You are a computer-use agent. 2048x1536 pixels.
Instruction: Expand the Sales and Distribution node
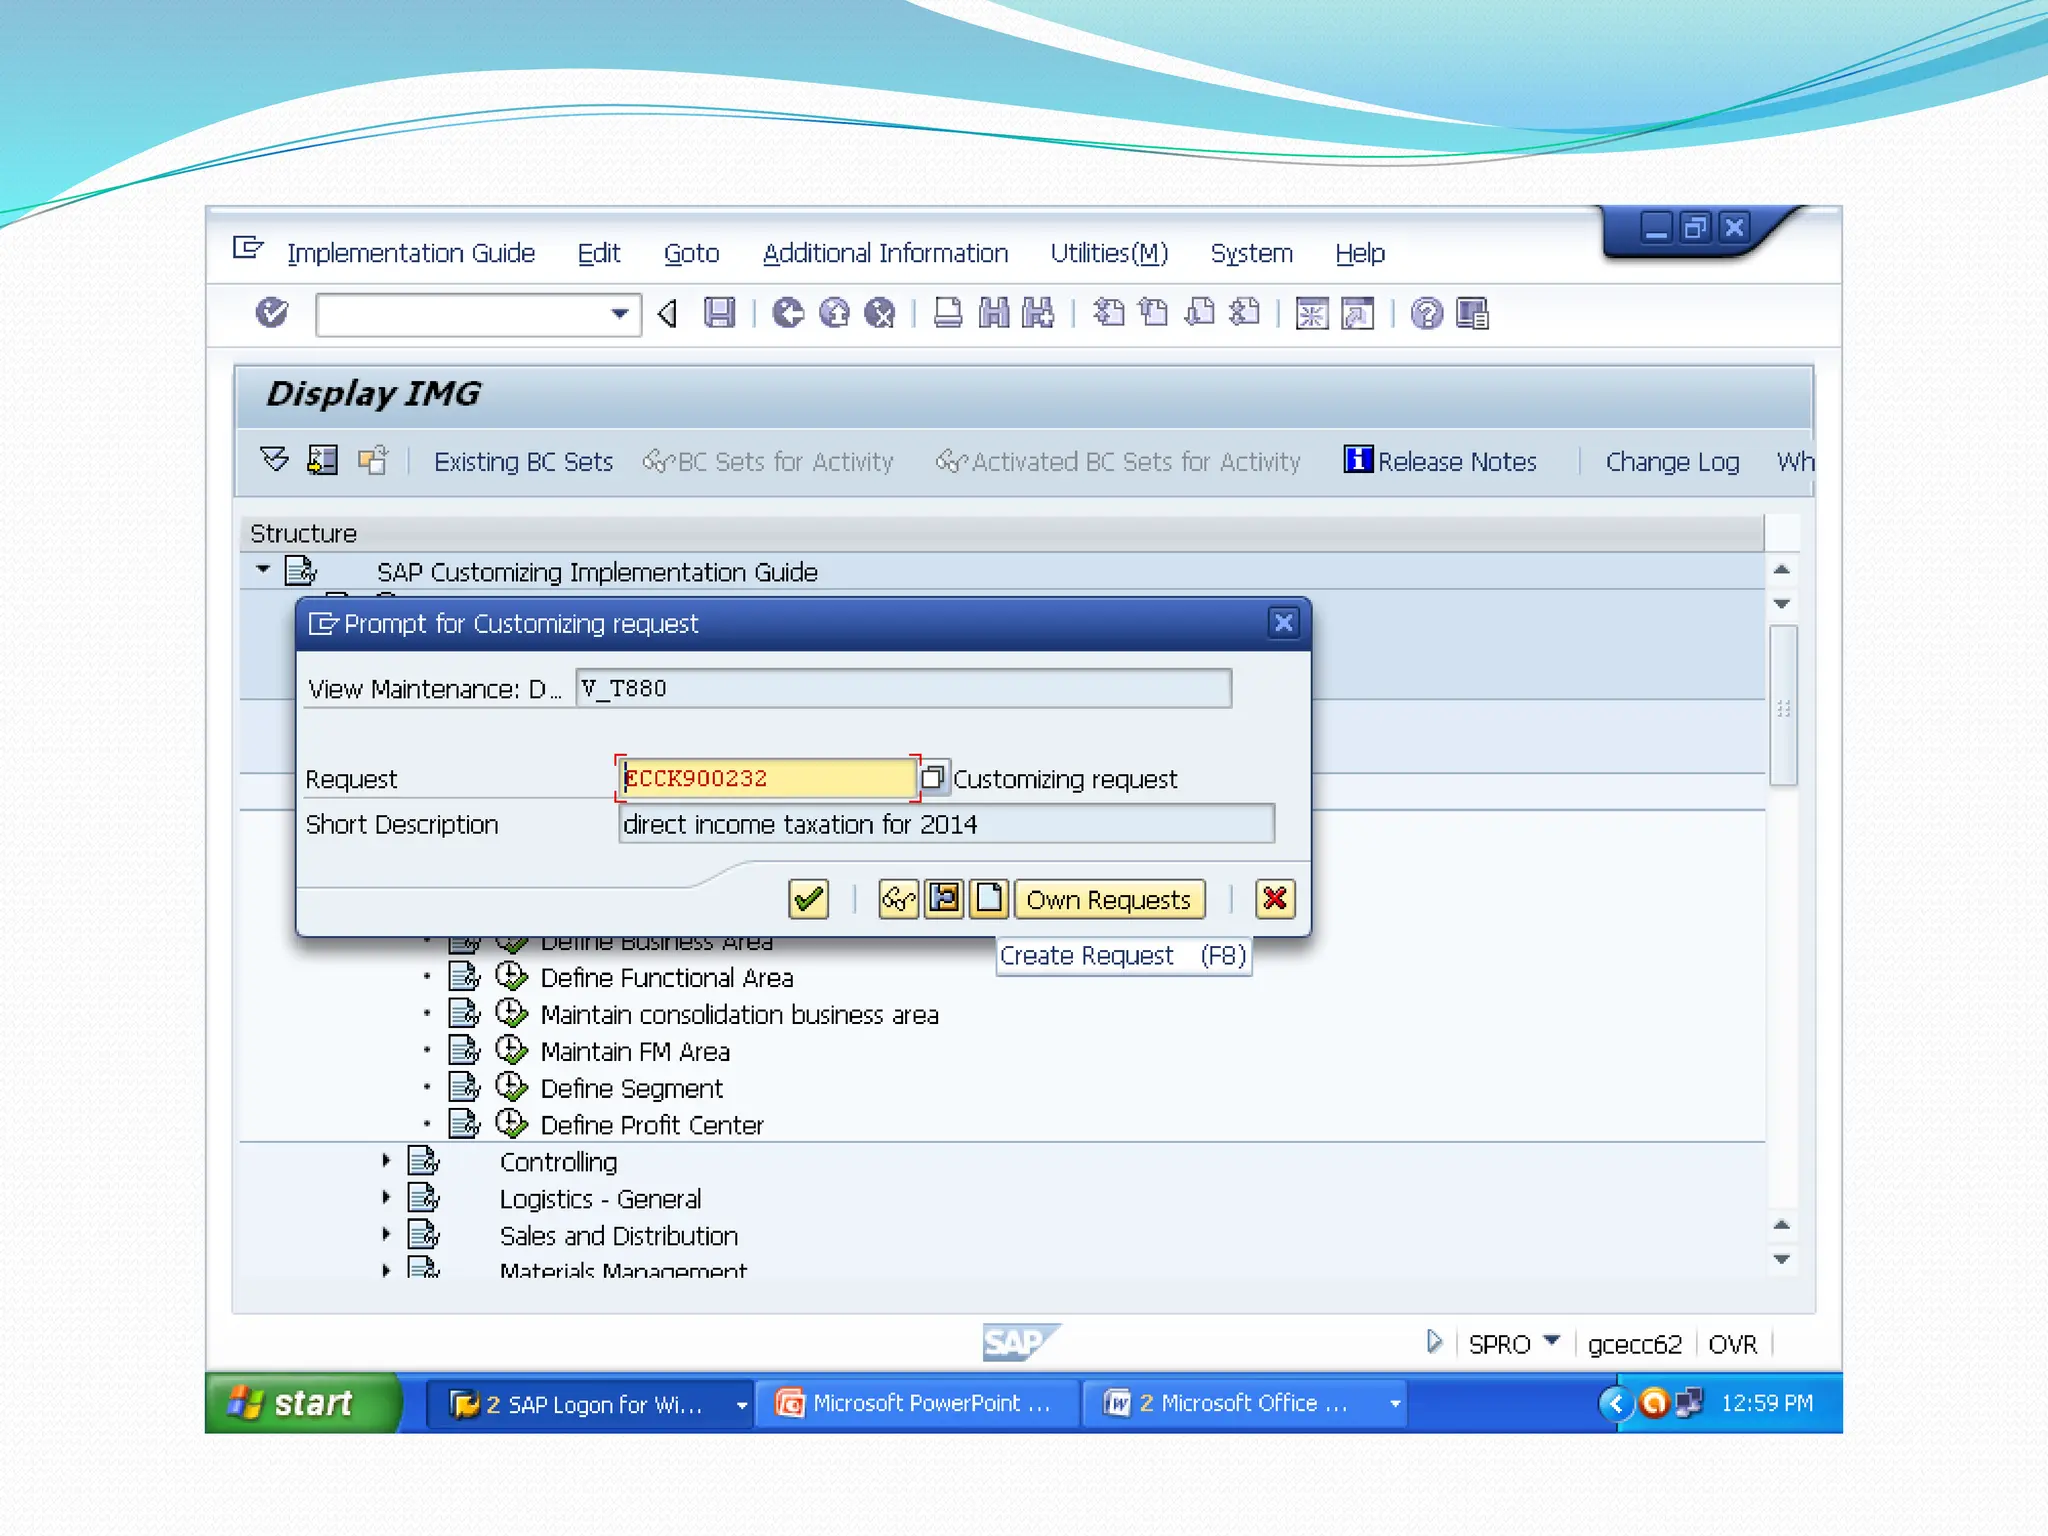click(x=387, y=1235)
